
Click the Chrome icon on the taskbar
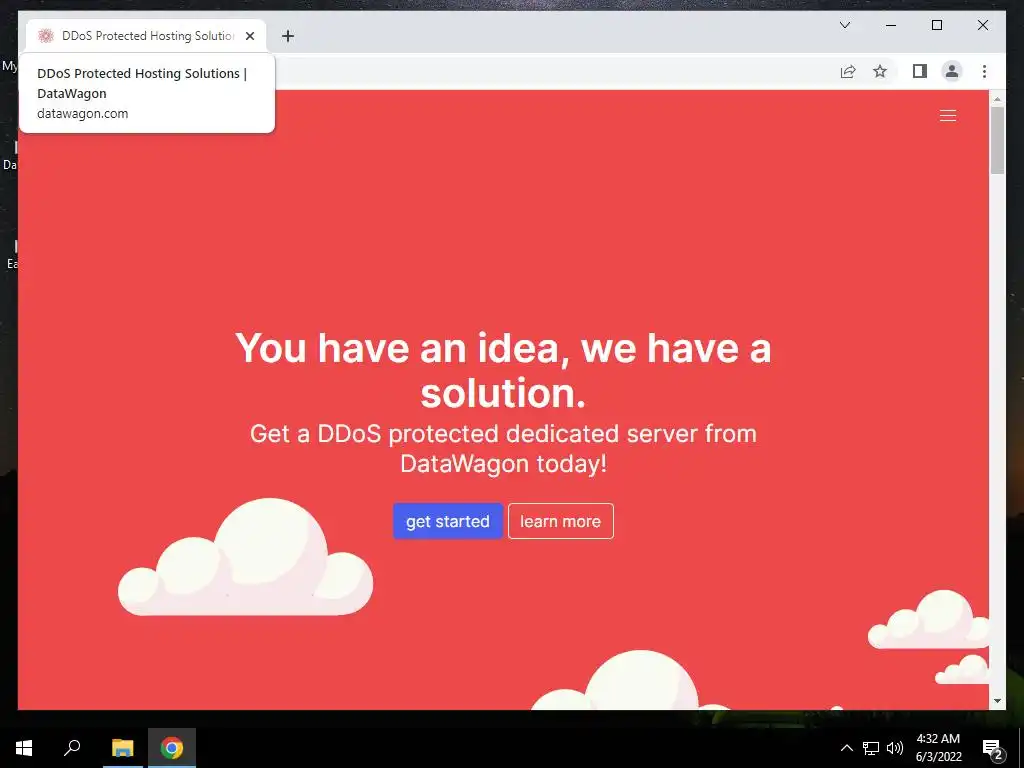click(x=172, y=748)
